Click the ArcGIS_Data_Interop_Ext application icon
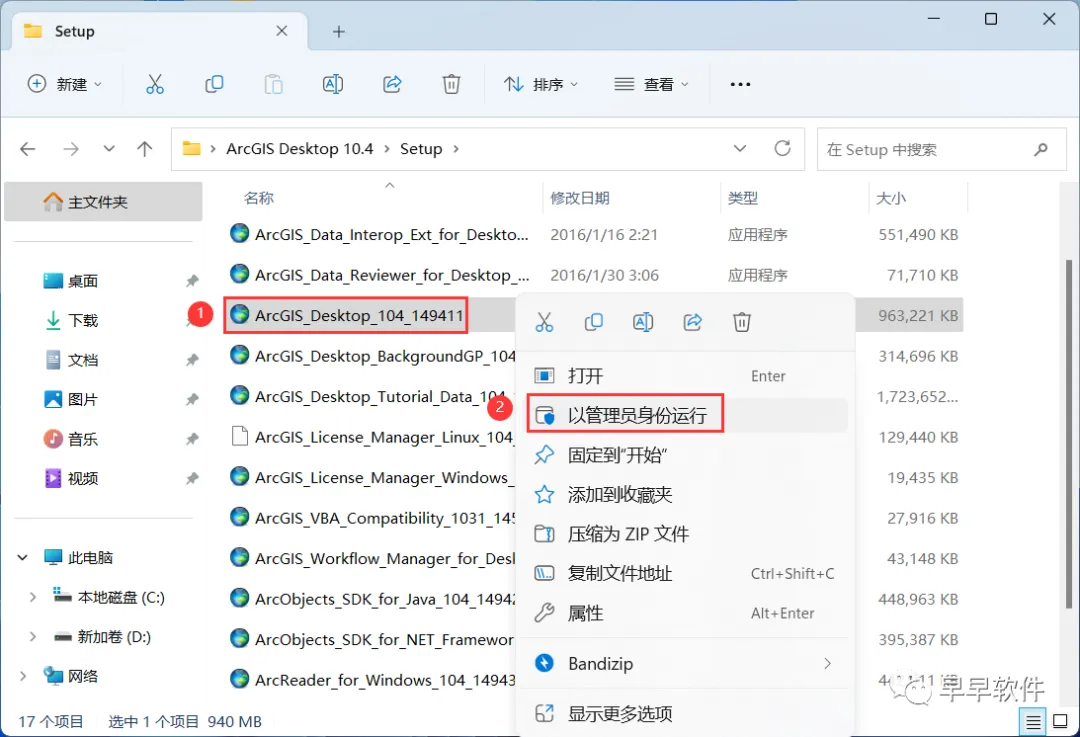Viewport: 1080px width, 737px height. pos(240,233)
